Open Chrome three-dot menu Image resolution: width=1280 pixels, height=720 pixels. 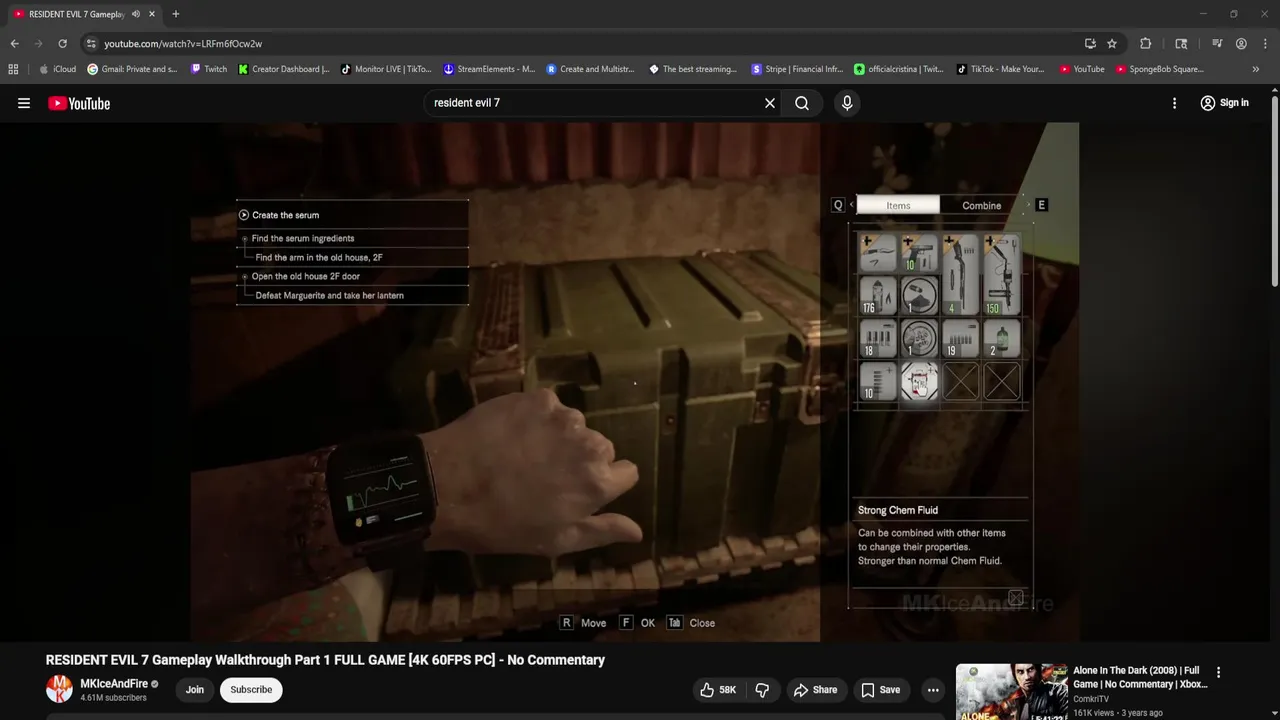point(1264,44)
